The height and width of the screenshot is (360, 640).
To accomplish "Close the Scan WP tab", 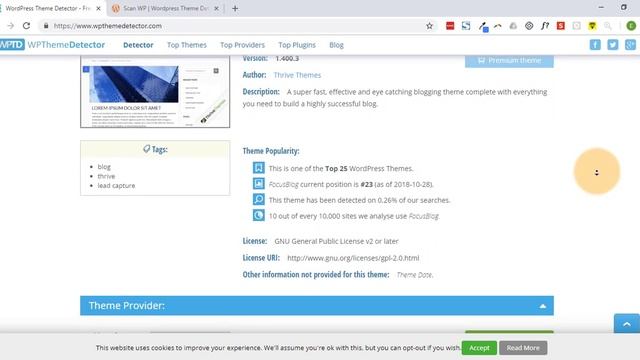I will pyautogui.click(x=216, y=8).
